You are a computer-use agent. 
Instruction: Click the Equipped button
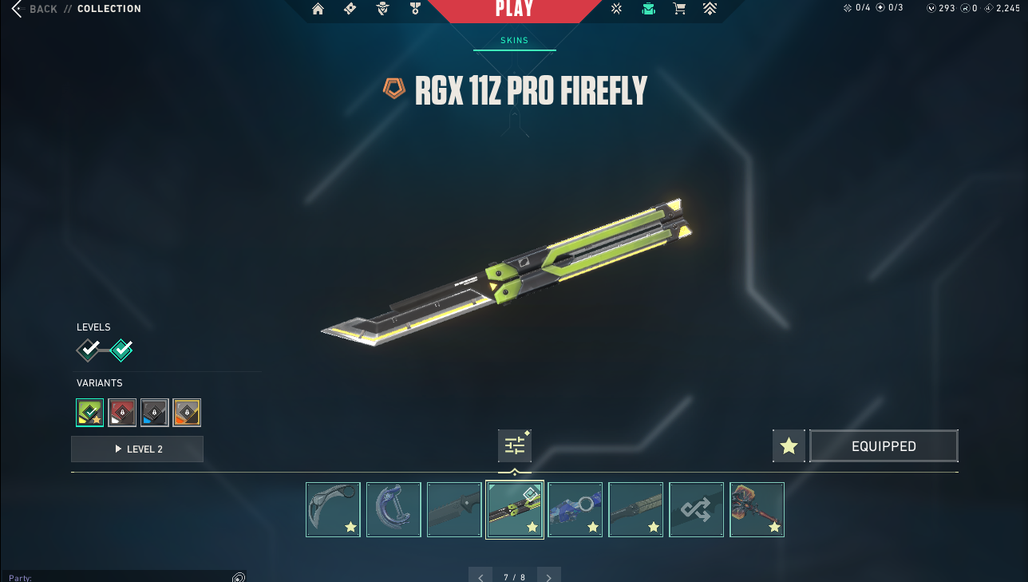pyautogui.click(x=884, y=446)
